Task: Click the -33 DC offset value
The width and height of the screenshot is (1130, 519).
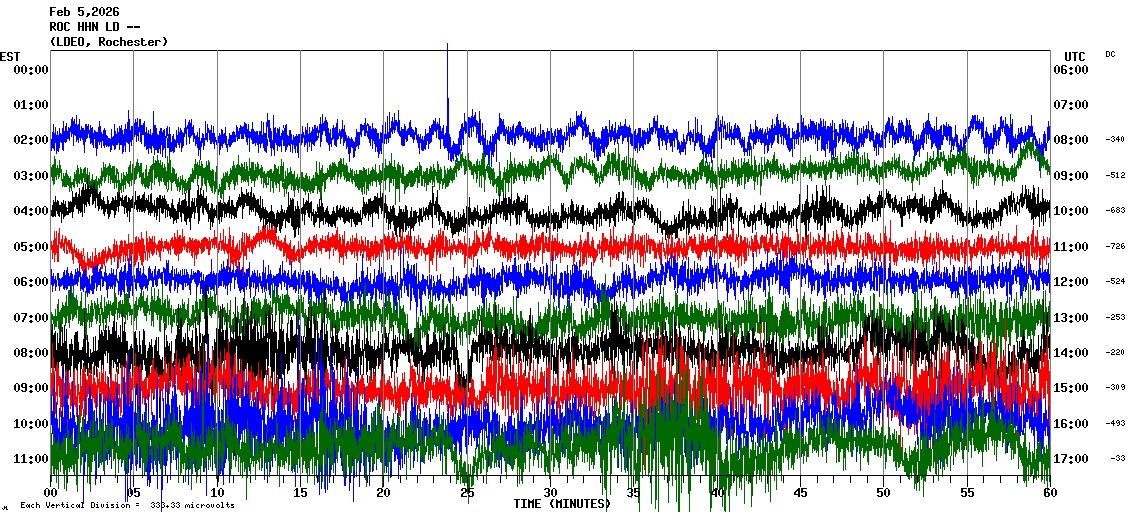Action: tap(1117, 459)
